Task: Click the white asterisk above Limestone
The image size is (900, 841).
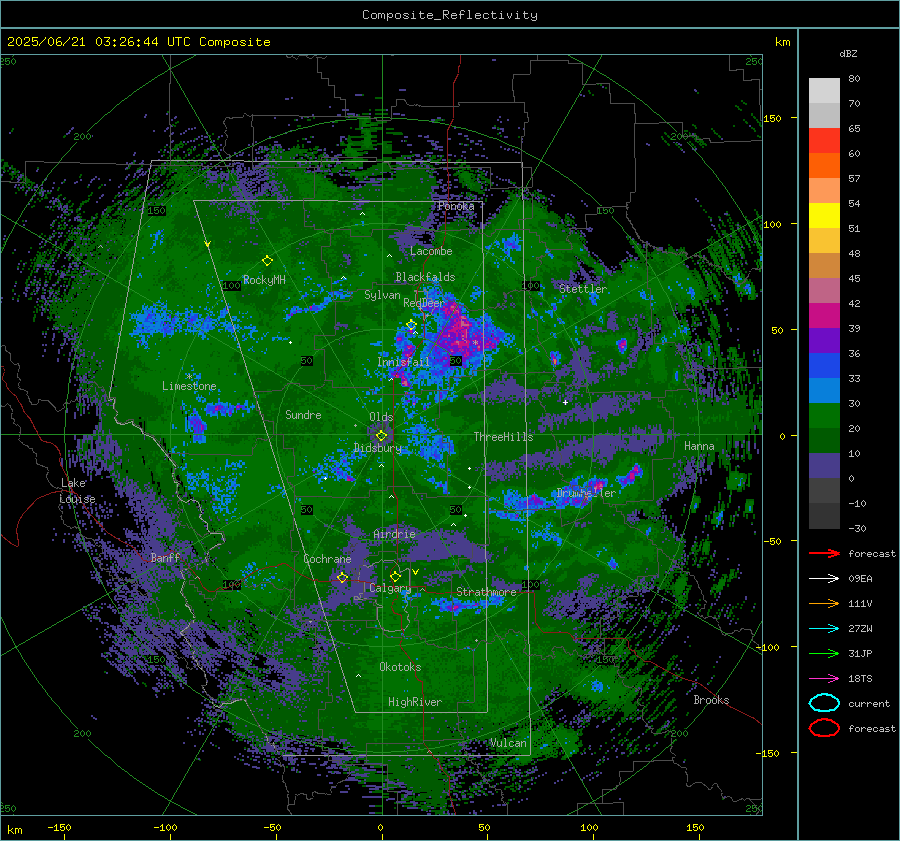Action: pos(189,377)
